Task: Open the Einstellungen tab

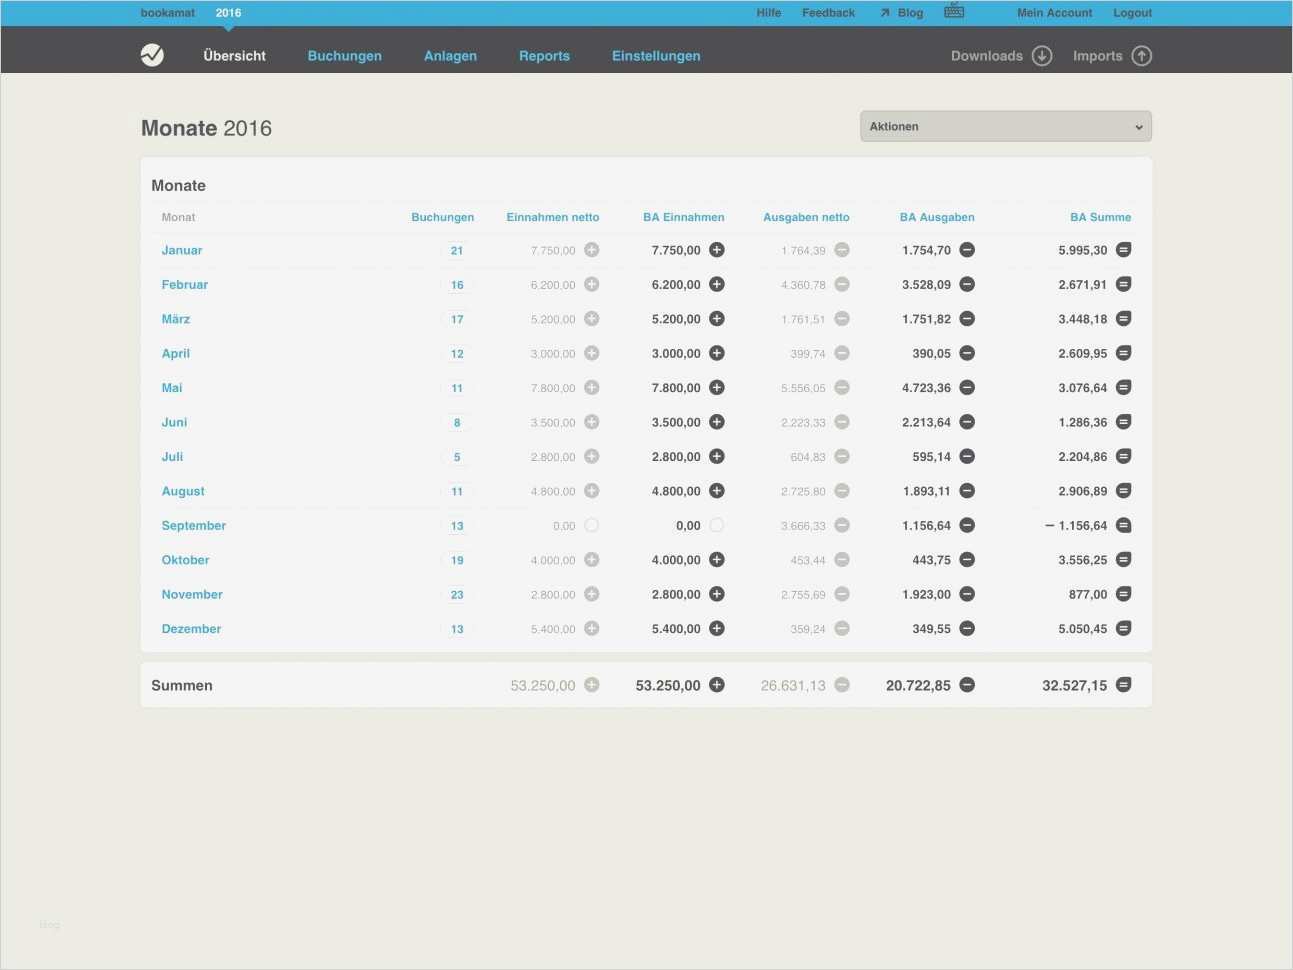Action: point(656,56)
